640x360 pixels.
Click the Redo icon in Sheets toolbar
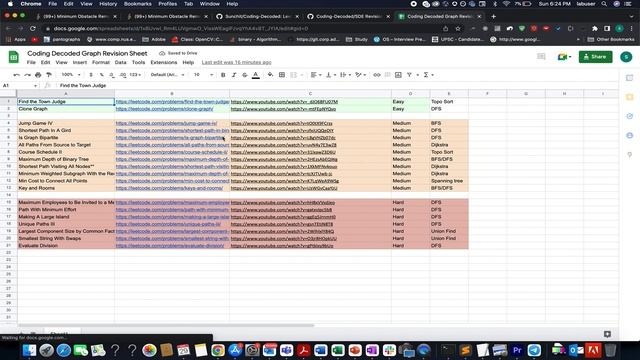point(27,75)
